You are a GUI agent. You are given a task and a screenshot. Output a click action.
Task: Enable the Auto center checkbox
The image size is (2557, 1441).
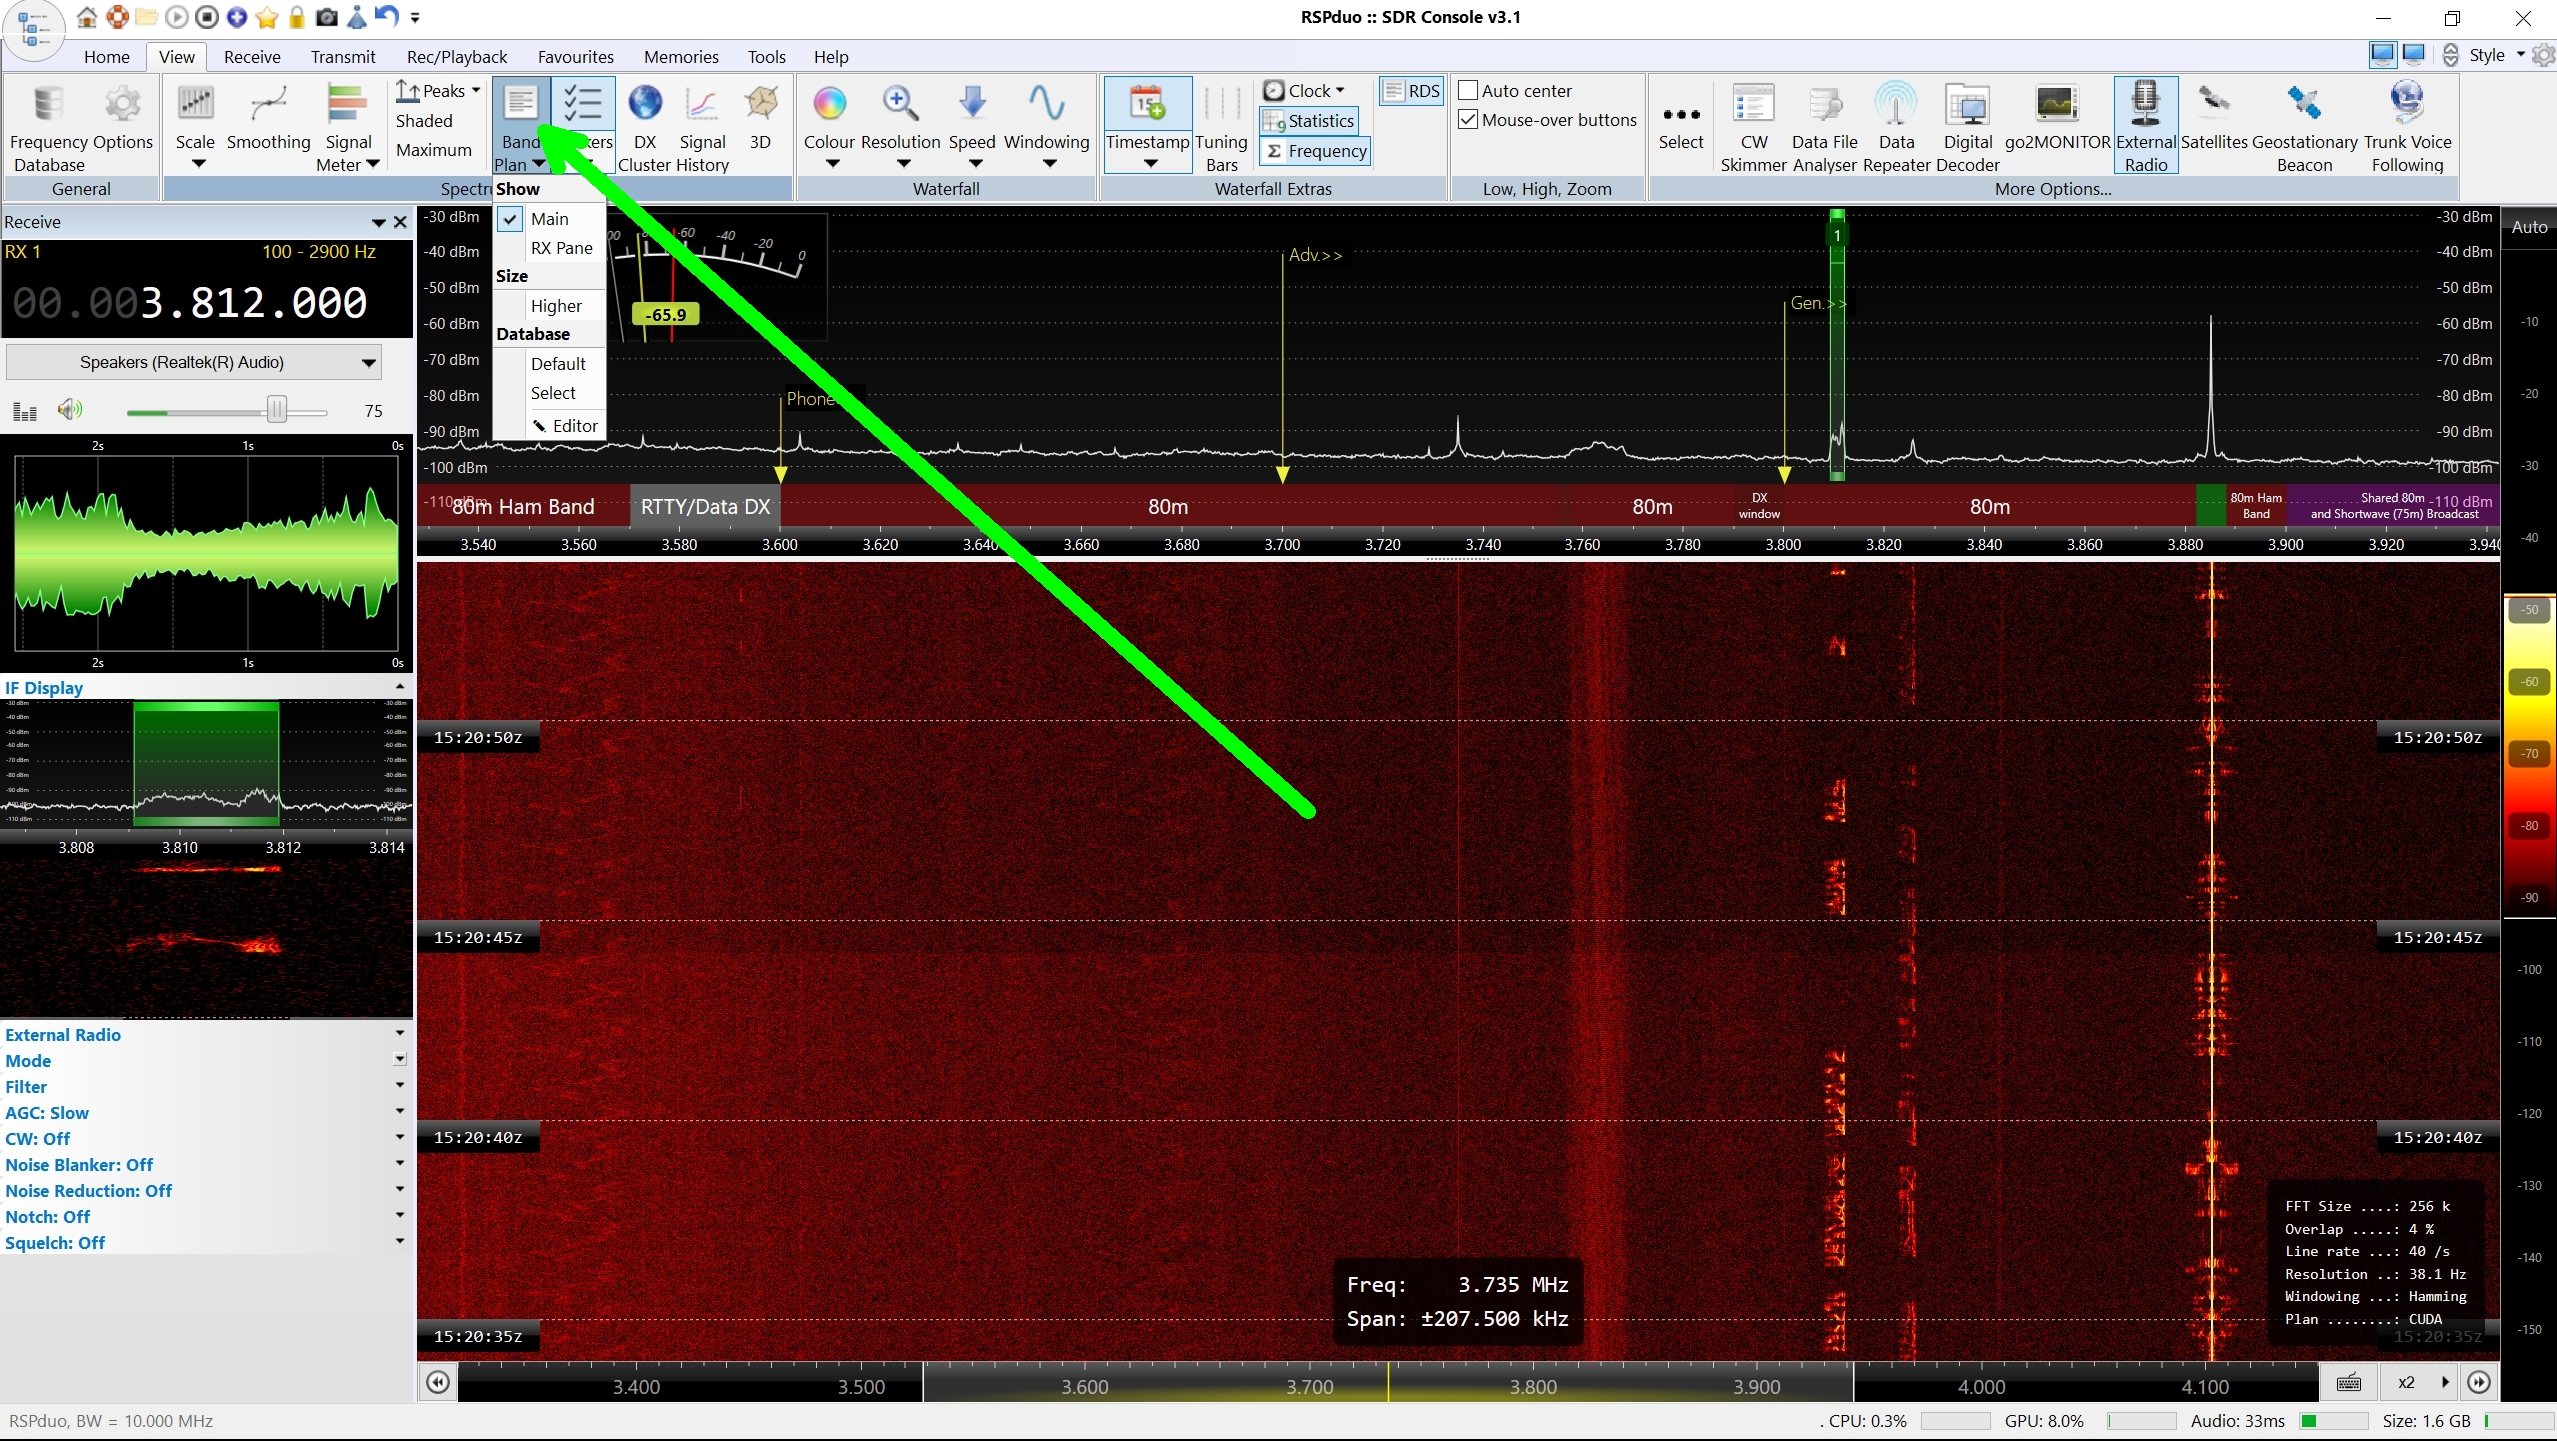tap(1468, 91)
